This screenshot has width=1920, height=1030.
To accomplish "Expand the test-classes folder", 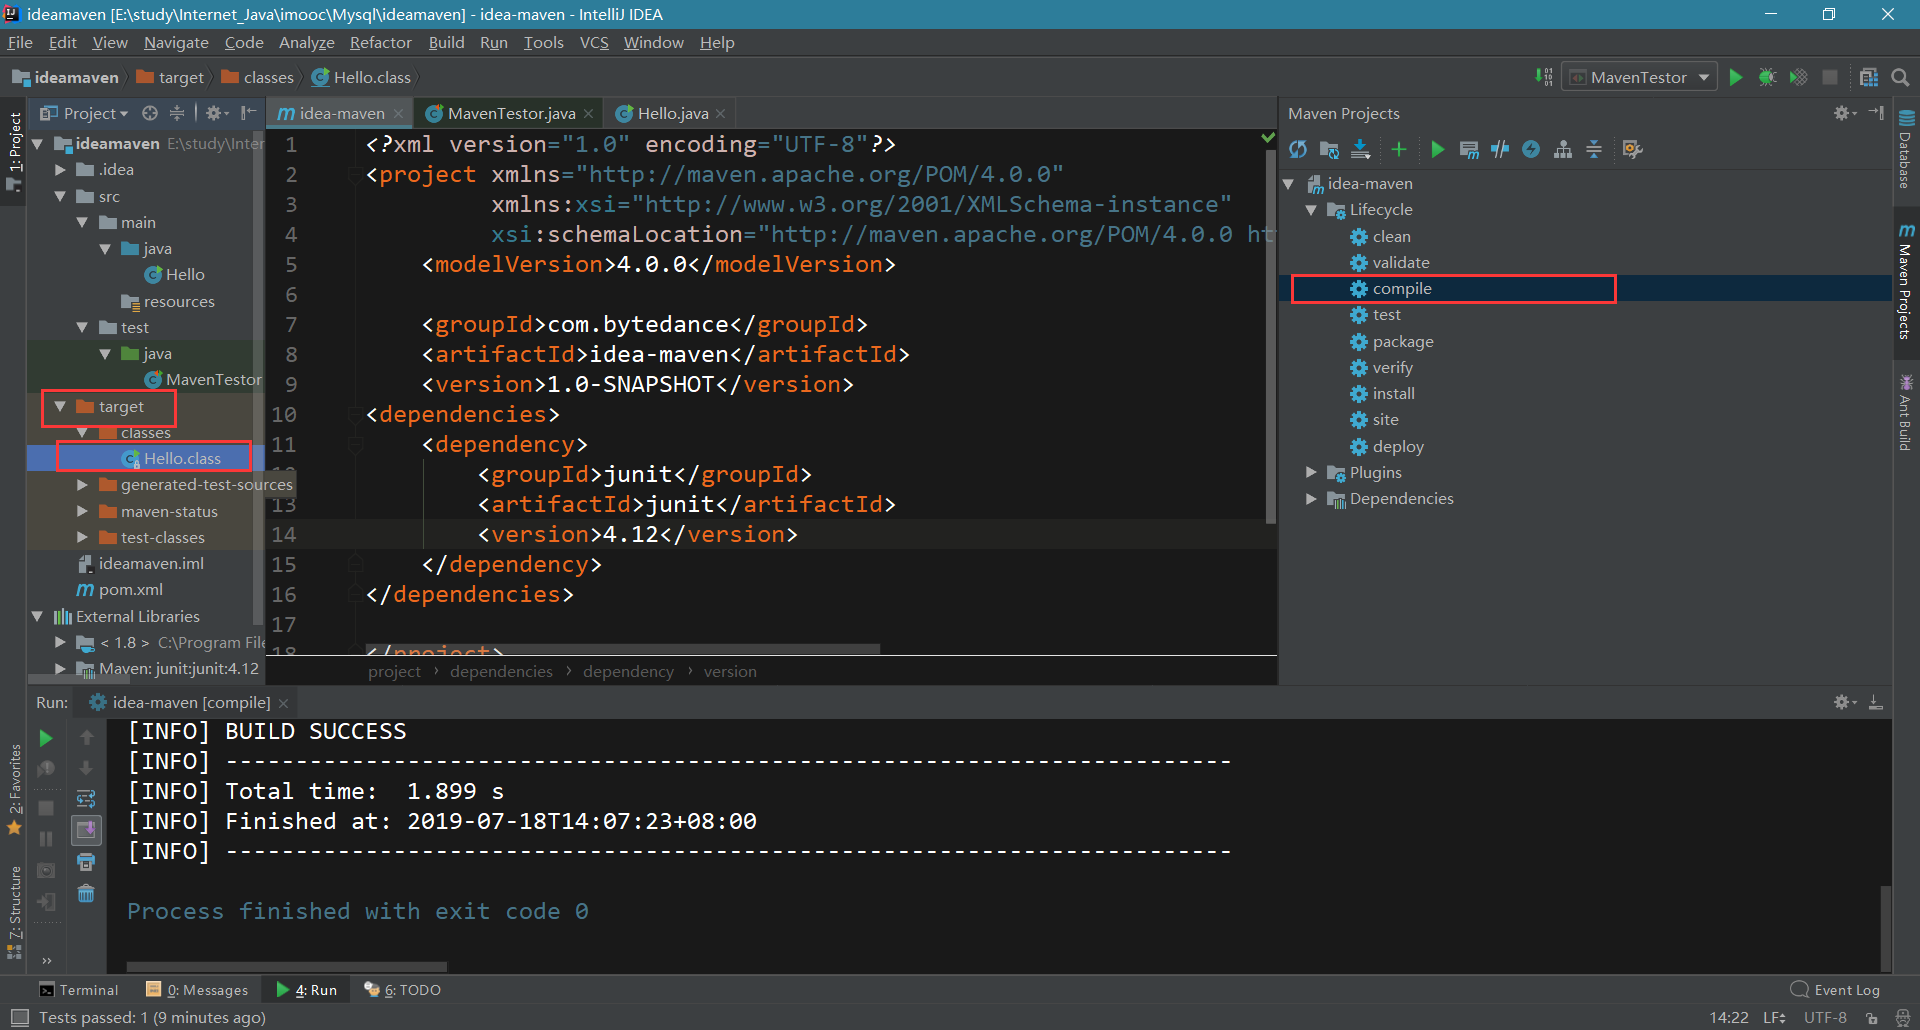I will click(x=82, y=537).
